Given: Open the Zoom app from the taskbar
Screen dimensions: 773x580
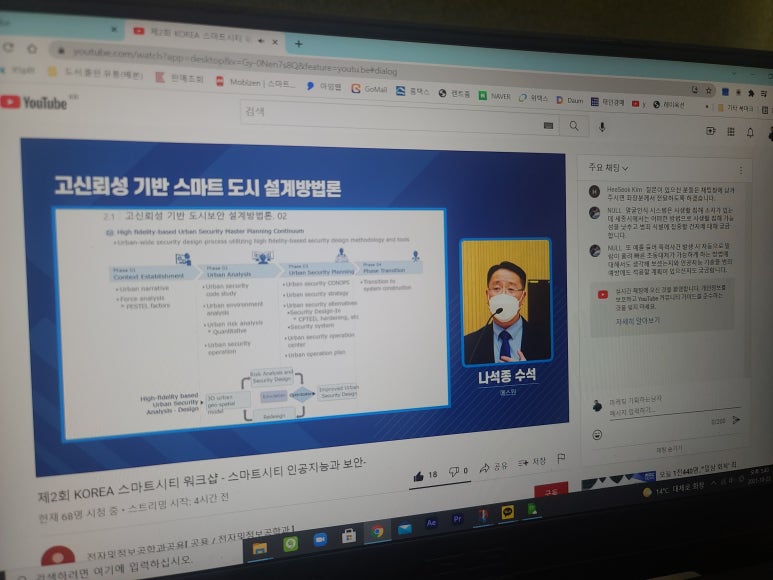Looking at the screenshot, I should (x=320, y=541).
